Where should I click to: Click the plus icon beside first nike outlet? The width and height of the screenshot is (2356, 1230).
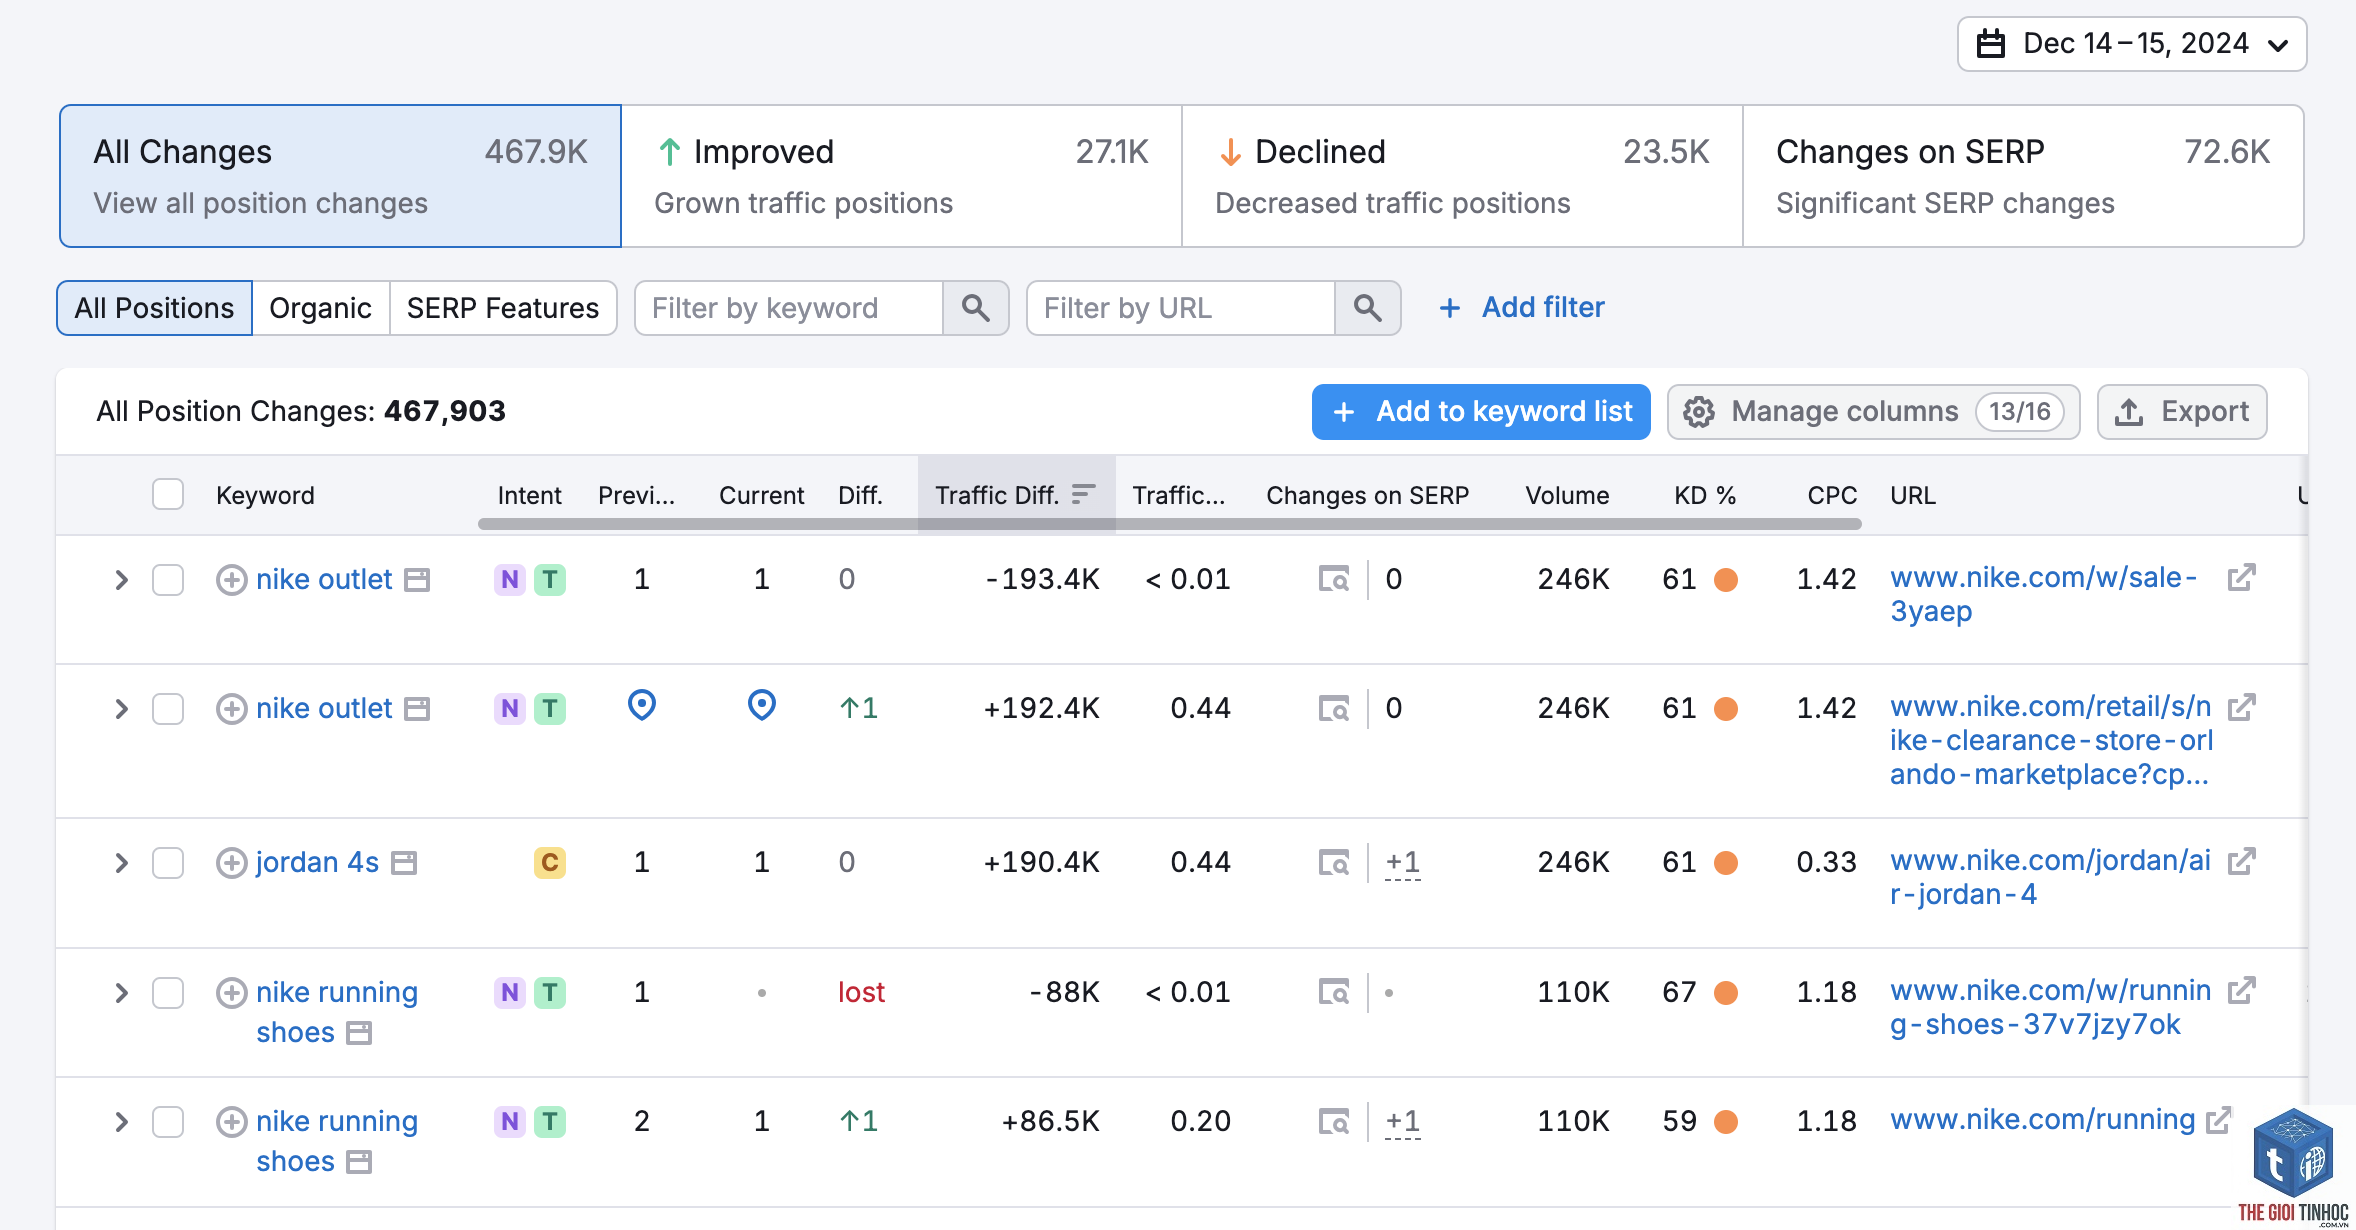(232, 580)
